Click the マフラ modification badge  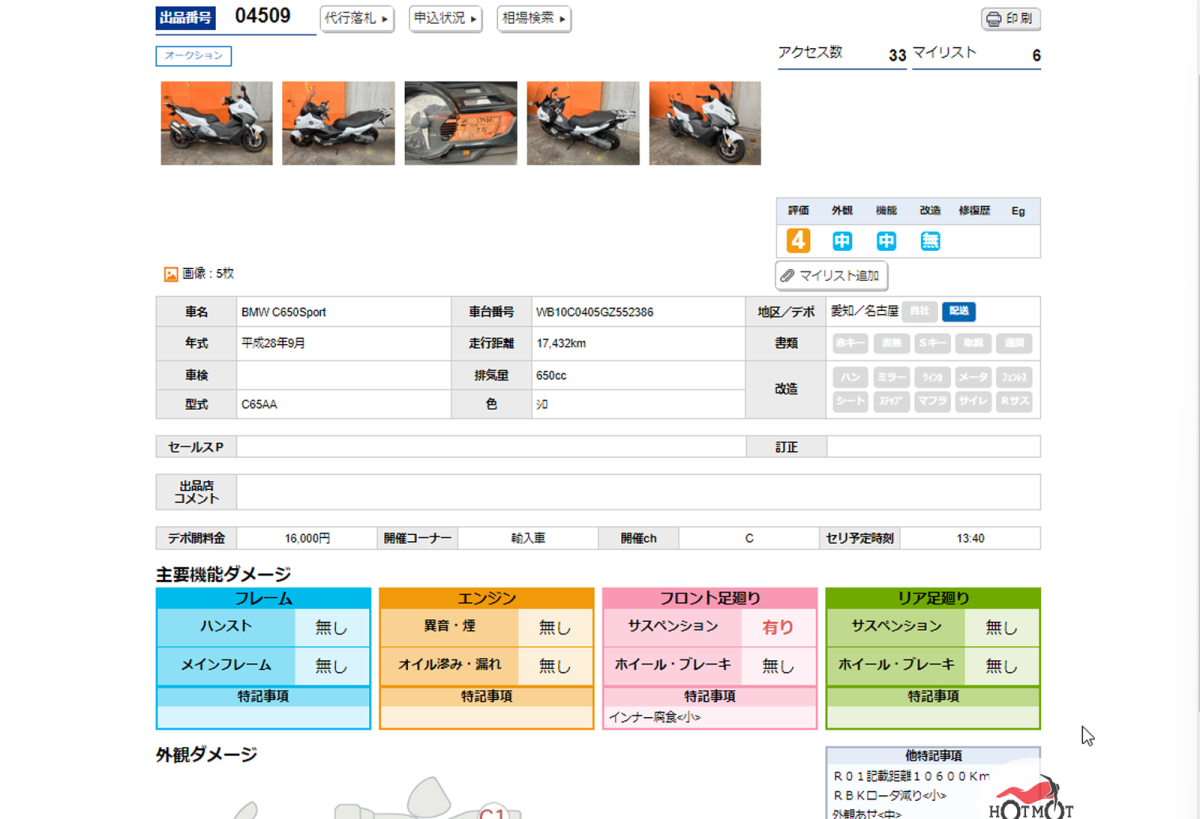[x=932, y=401]
